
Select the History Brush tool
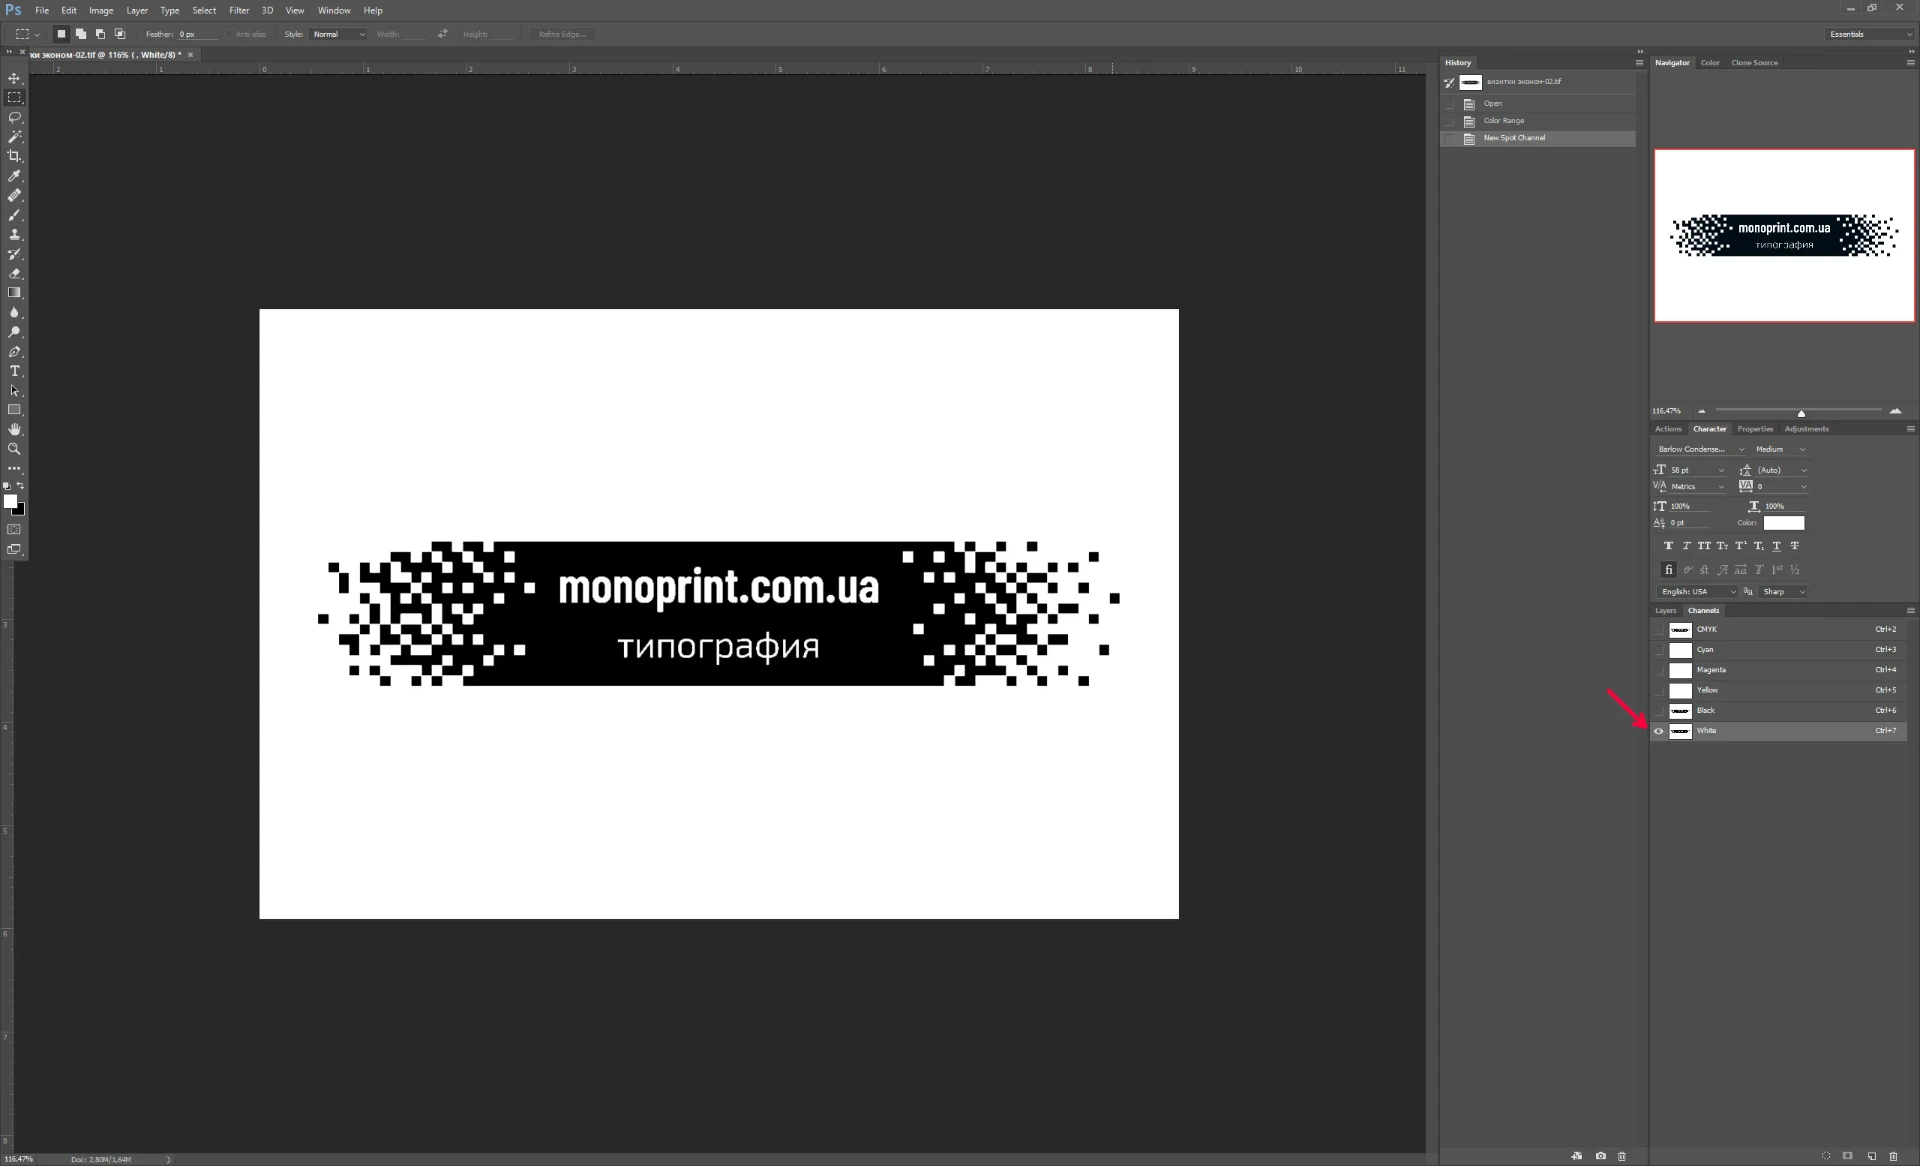tap(14, 254)
